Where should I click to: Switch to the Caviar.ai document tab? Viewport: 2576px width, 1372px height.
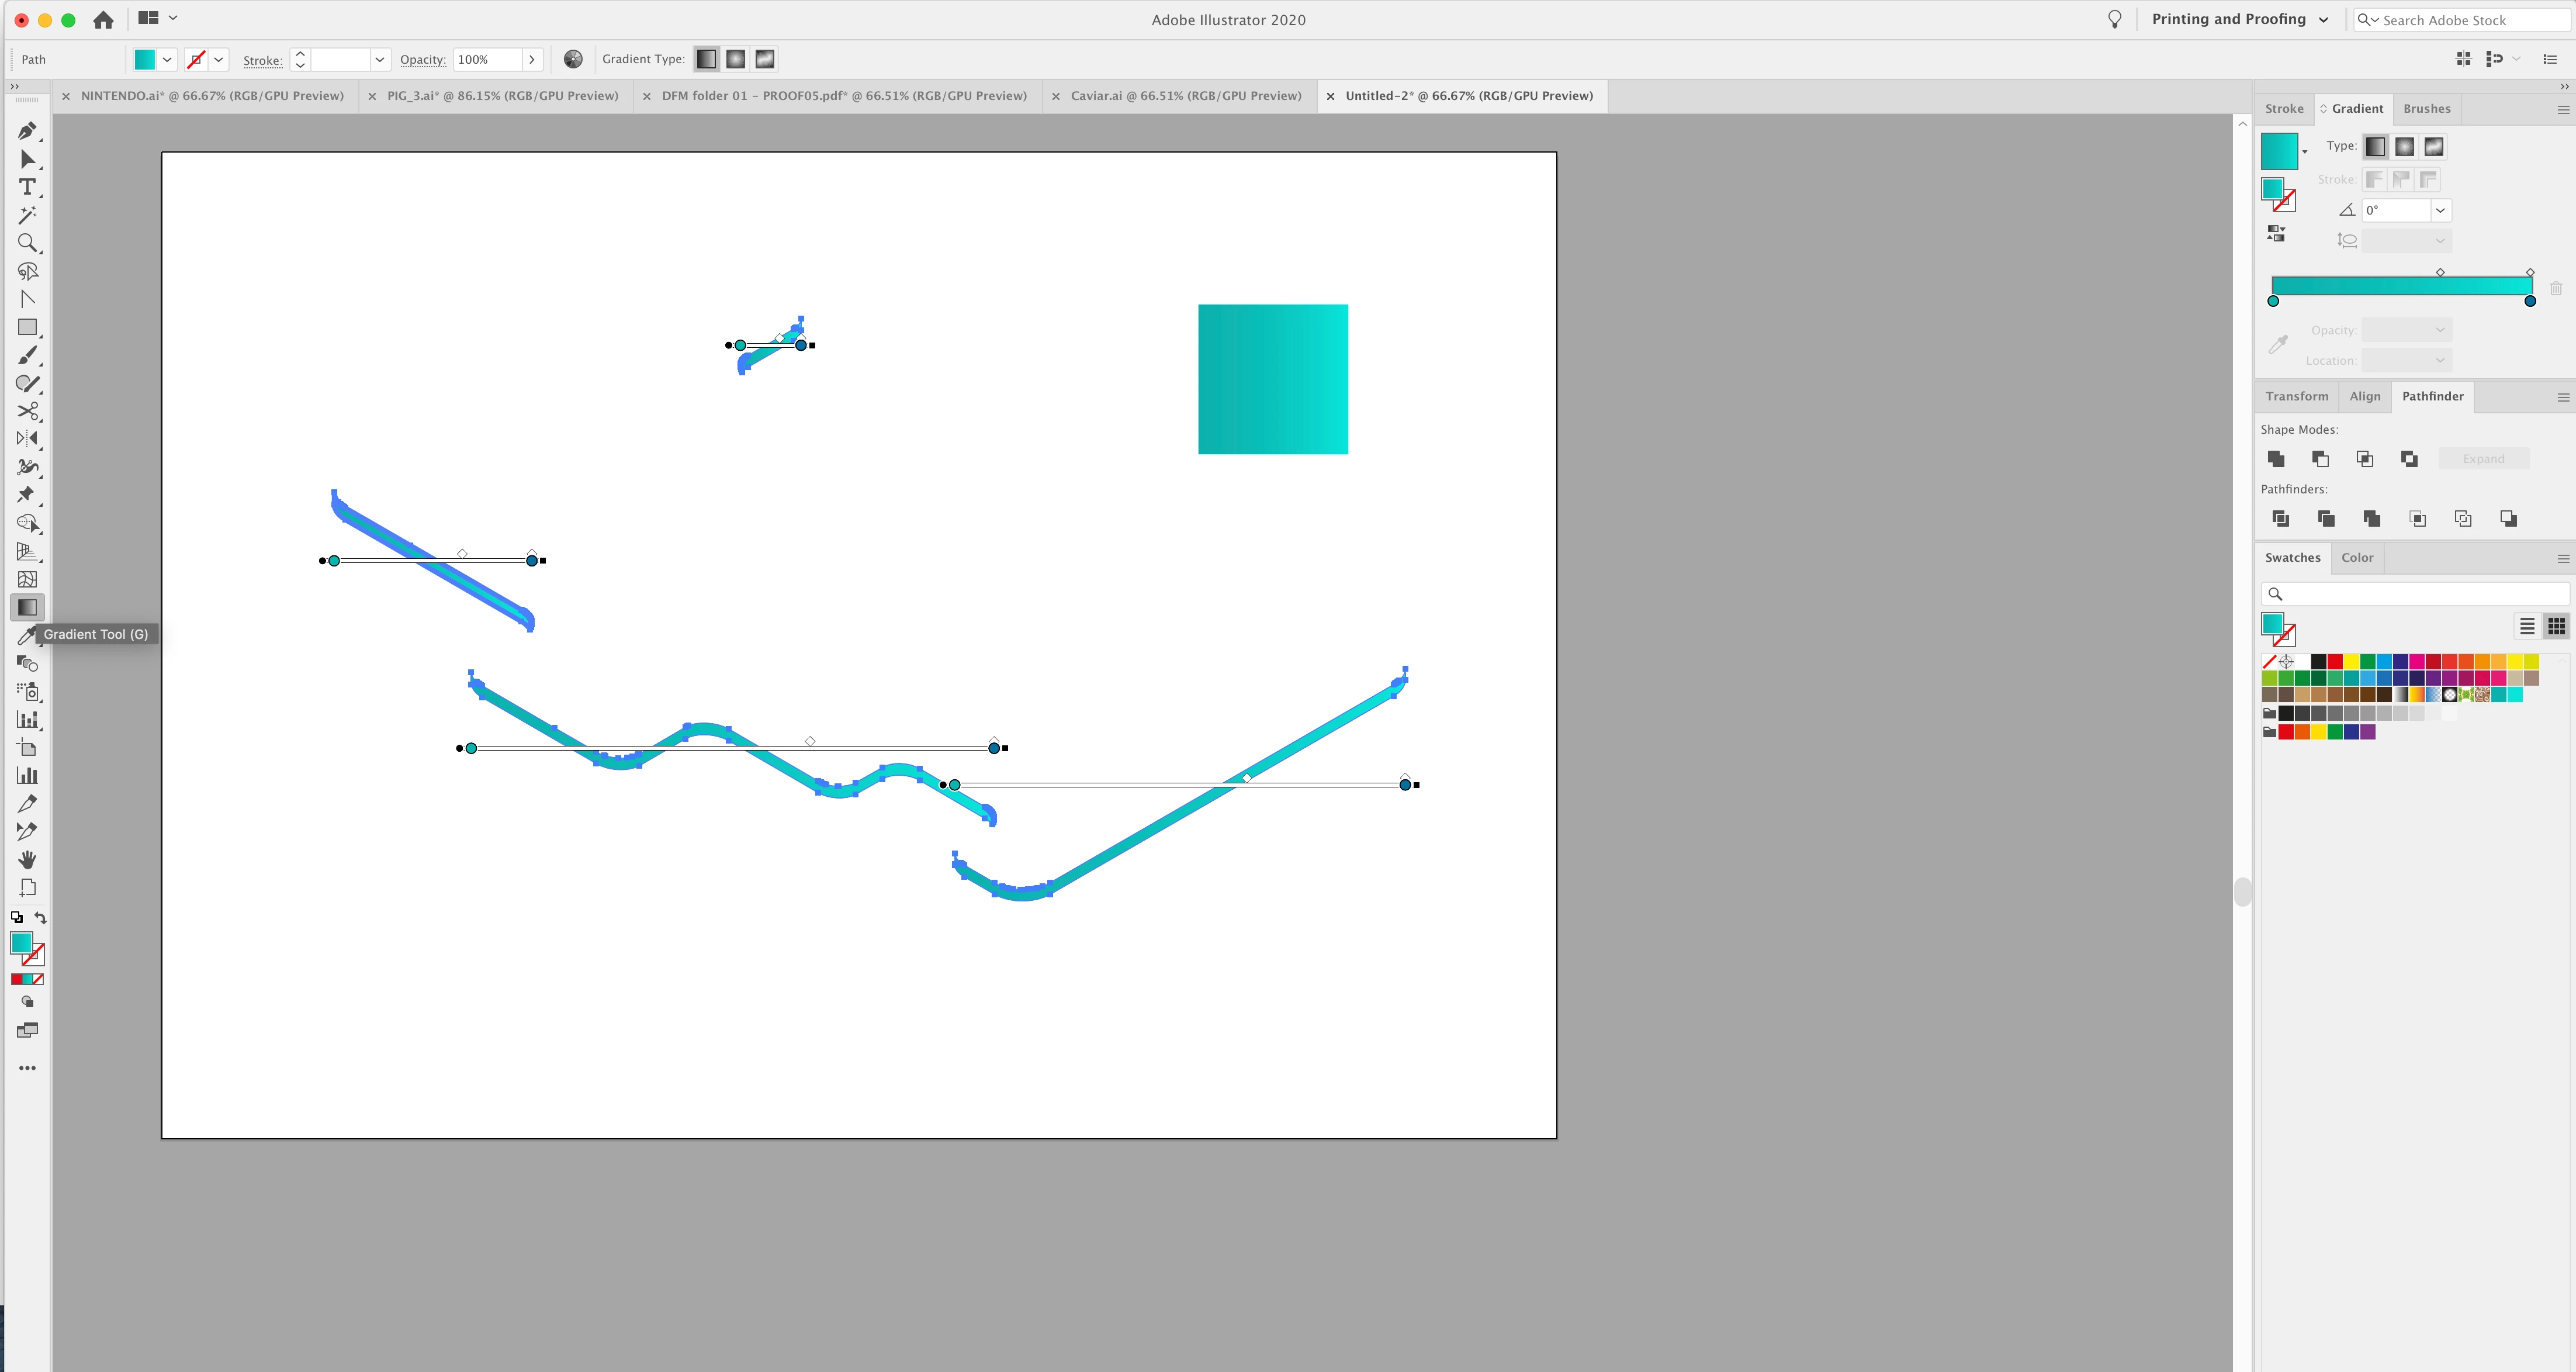[1185, 96]
